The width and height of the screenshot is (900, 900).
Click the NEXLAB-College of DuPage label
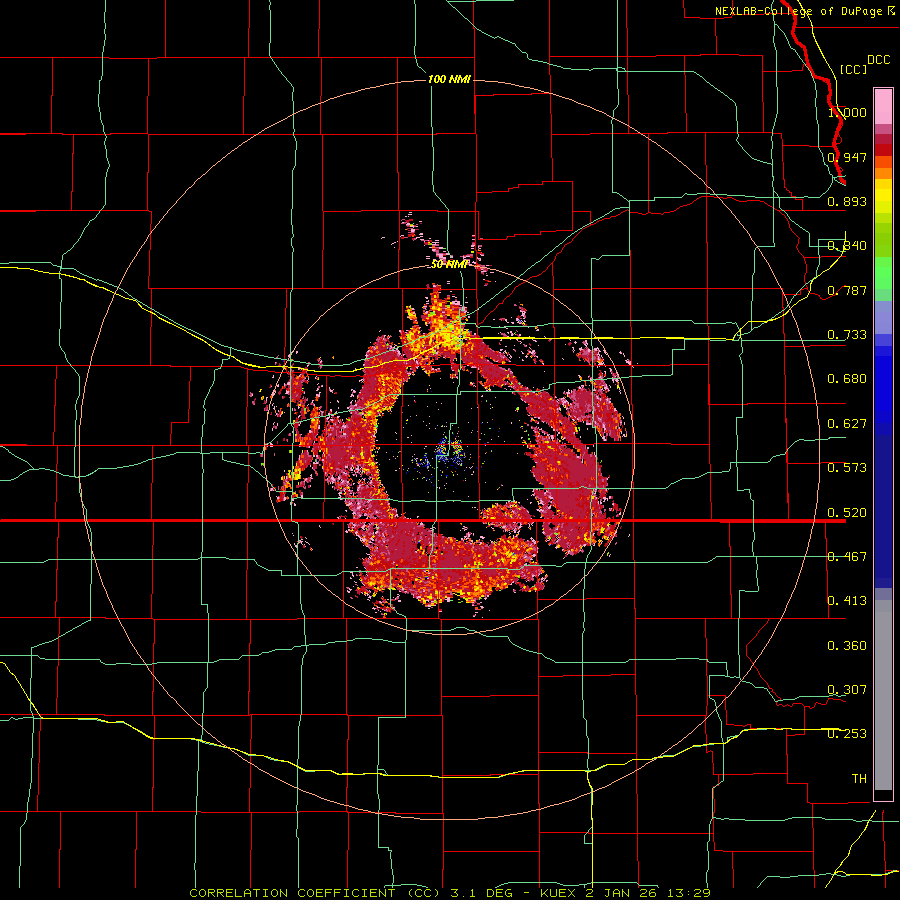(x=798, y=11)
